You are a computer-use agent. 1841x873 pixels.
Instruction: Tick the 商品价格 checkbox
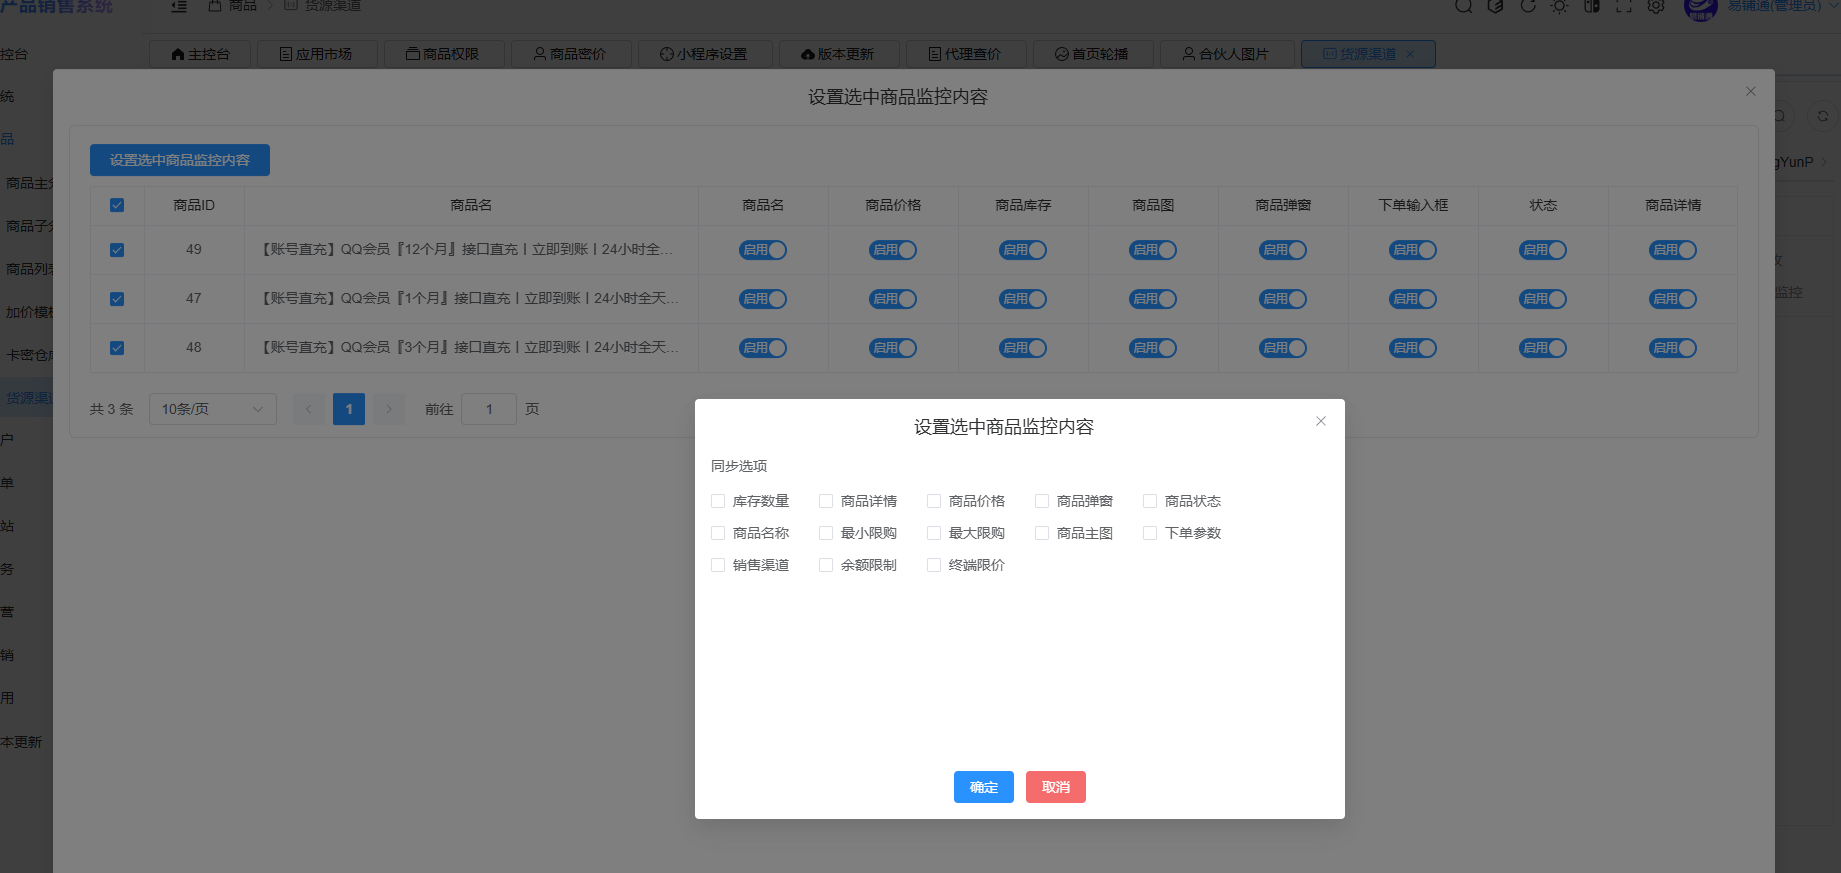click(934, 501)
